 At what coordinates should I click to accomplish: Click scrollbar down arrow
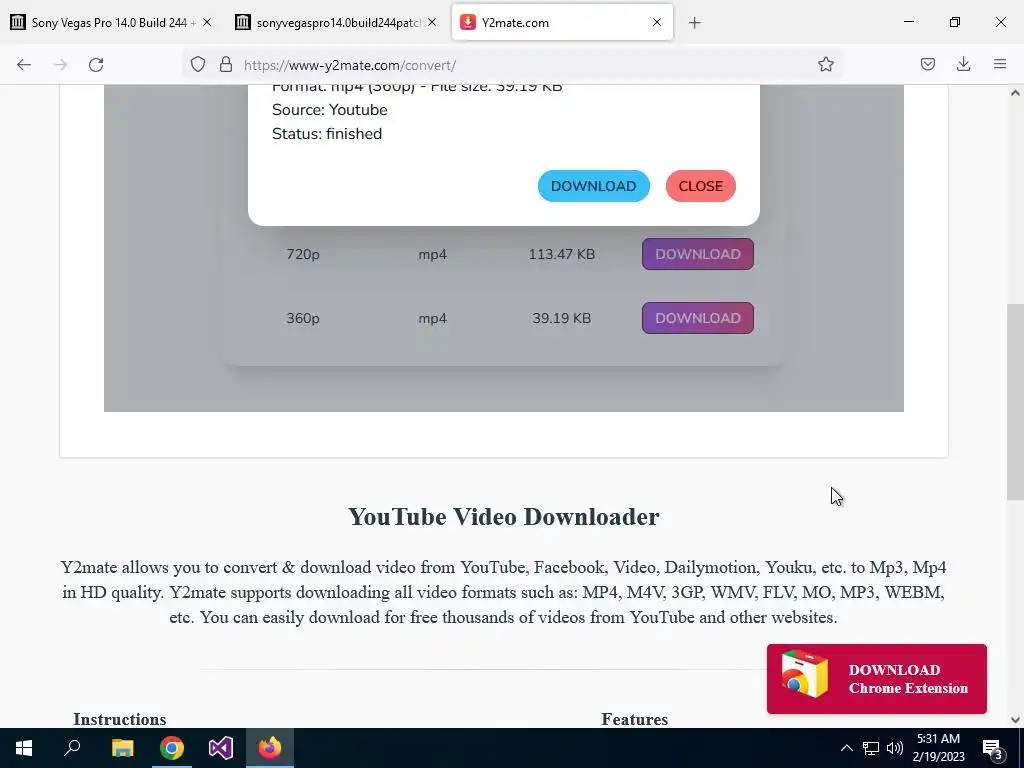coord(1015,720)
